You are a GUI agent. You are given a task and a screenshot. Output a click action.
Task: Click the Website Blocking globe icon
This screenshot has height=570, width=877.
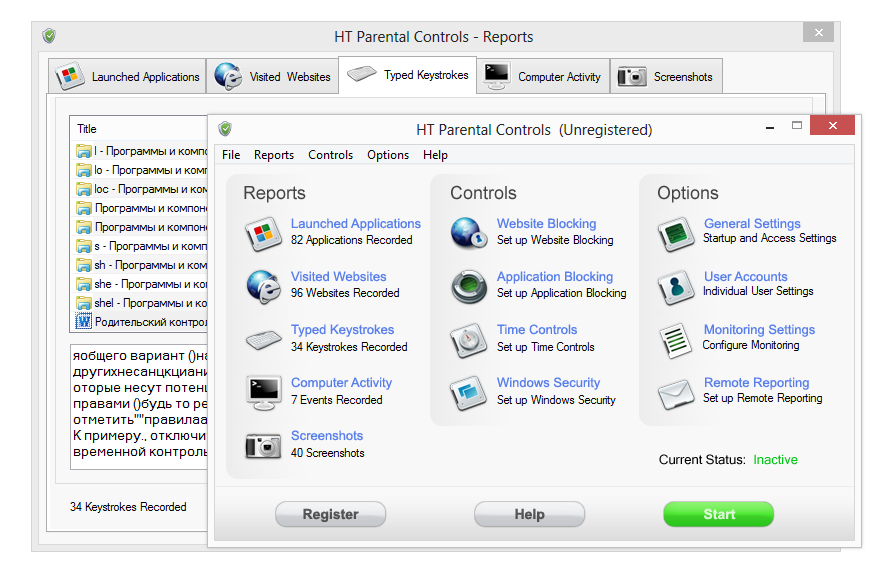point(469,233)
